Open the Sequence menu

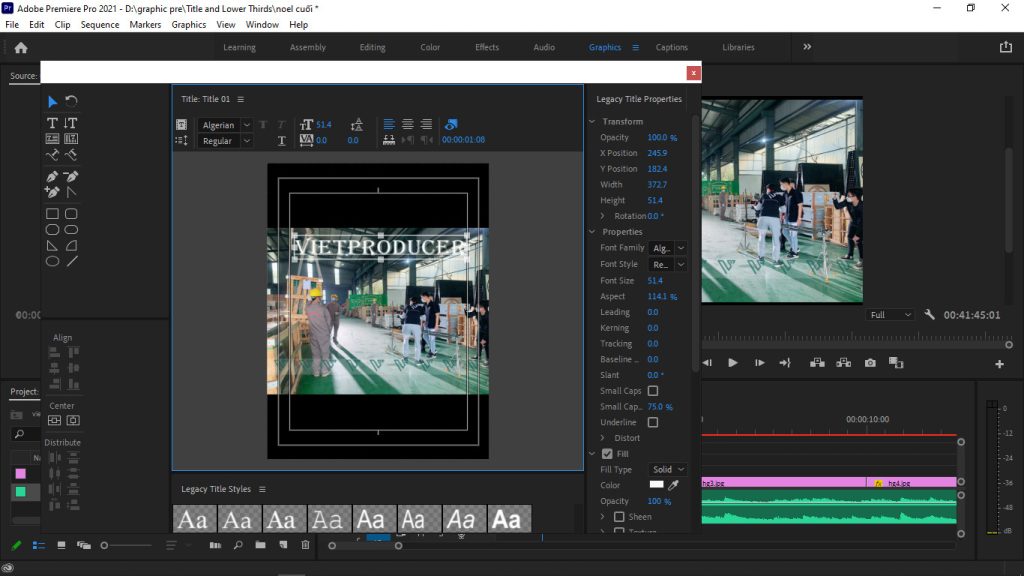click(x=99, y=24)
